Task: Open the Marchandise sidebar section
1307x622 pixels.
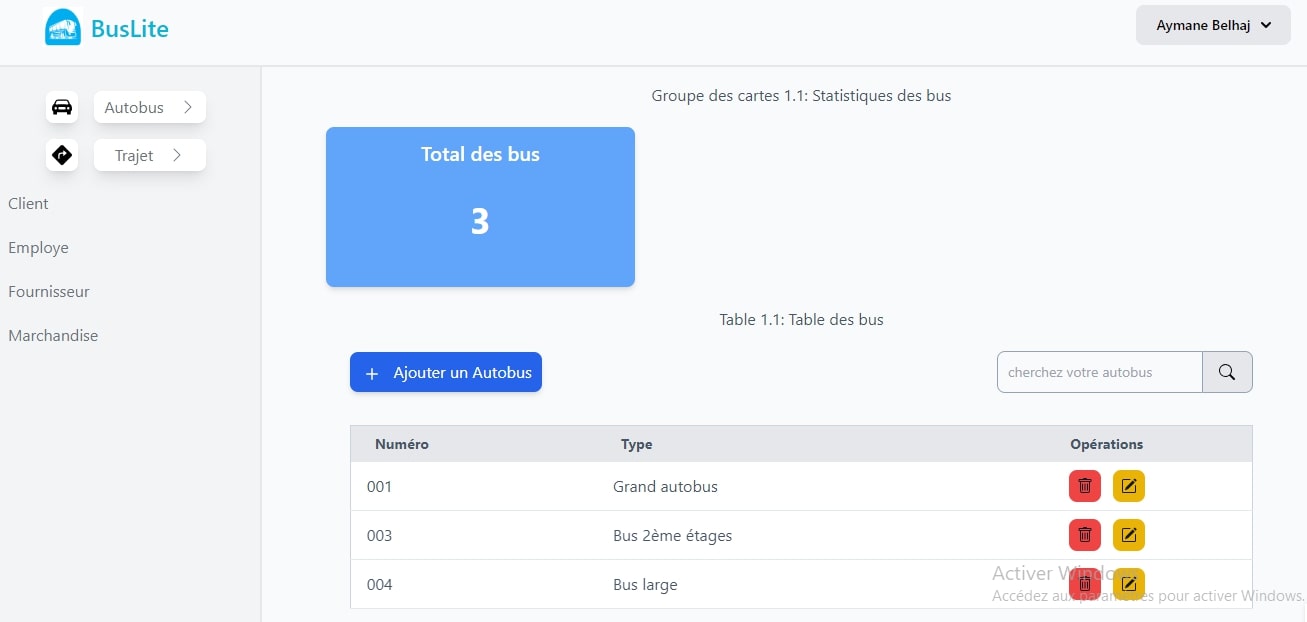Action: tap(53, 335)
